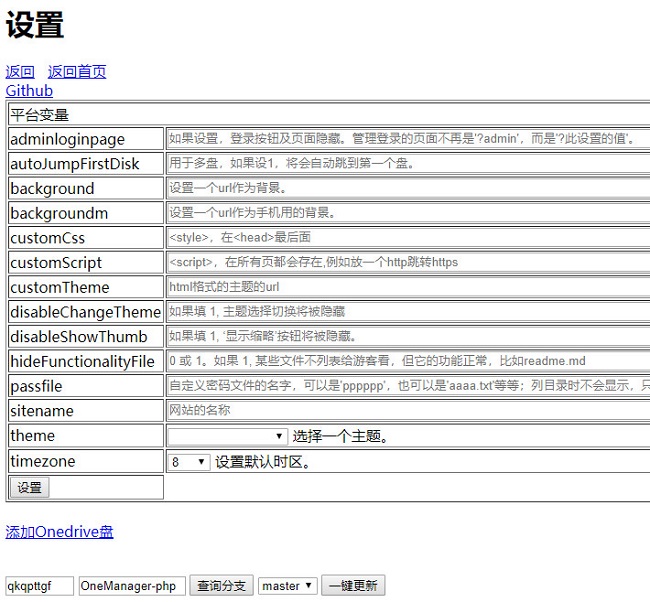Click the 选择一个主题。 description text
This screenshot has width=650, height=602.
coord(340,436)
